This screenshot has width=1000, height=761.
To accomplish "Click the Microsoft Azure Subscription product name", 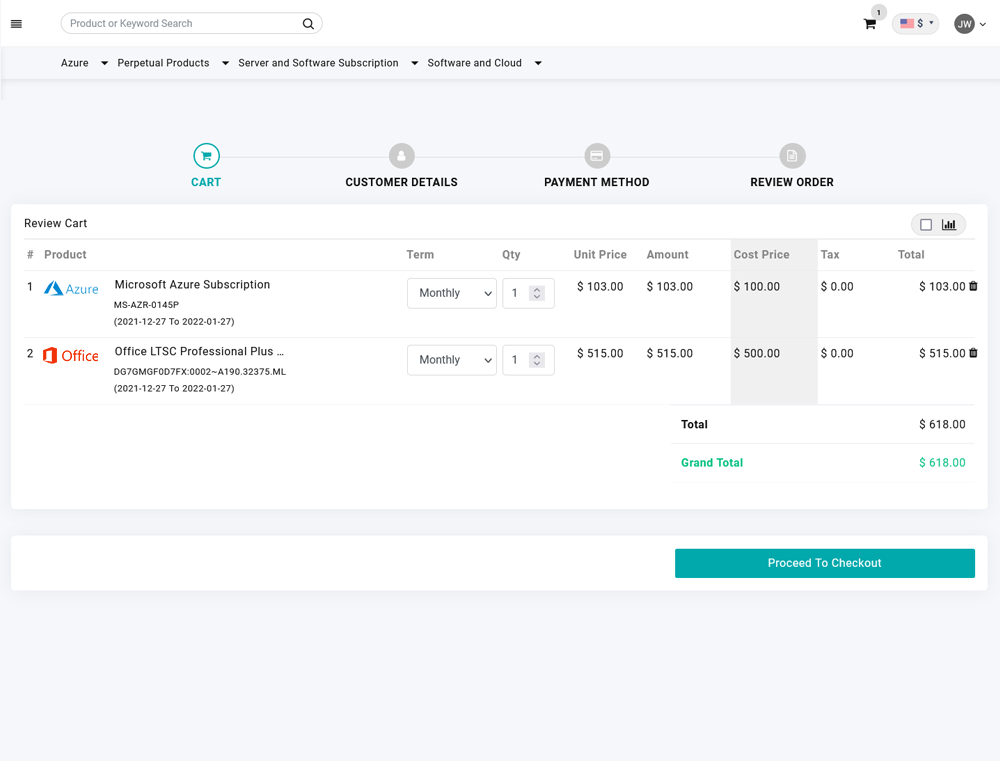I will point(192,285).
